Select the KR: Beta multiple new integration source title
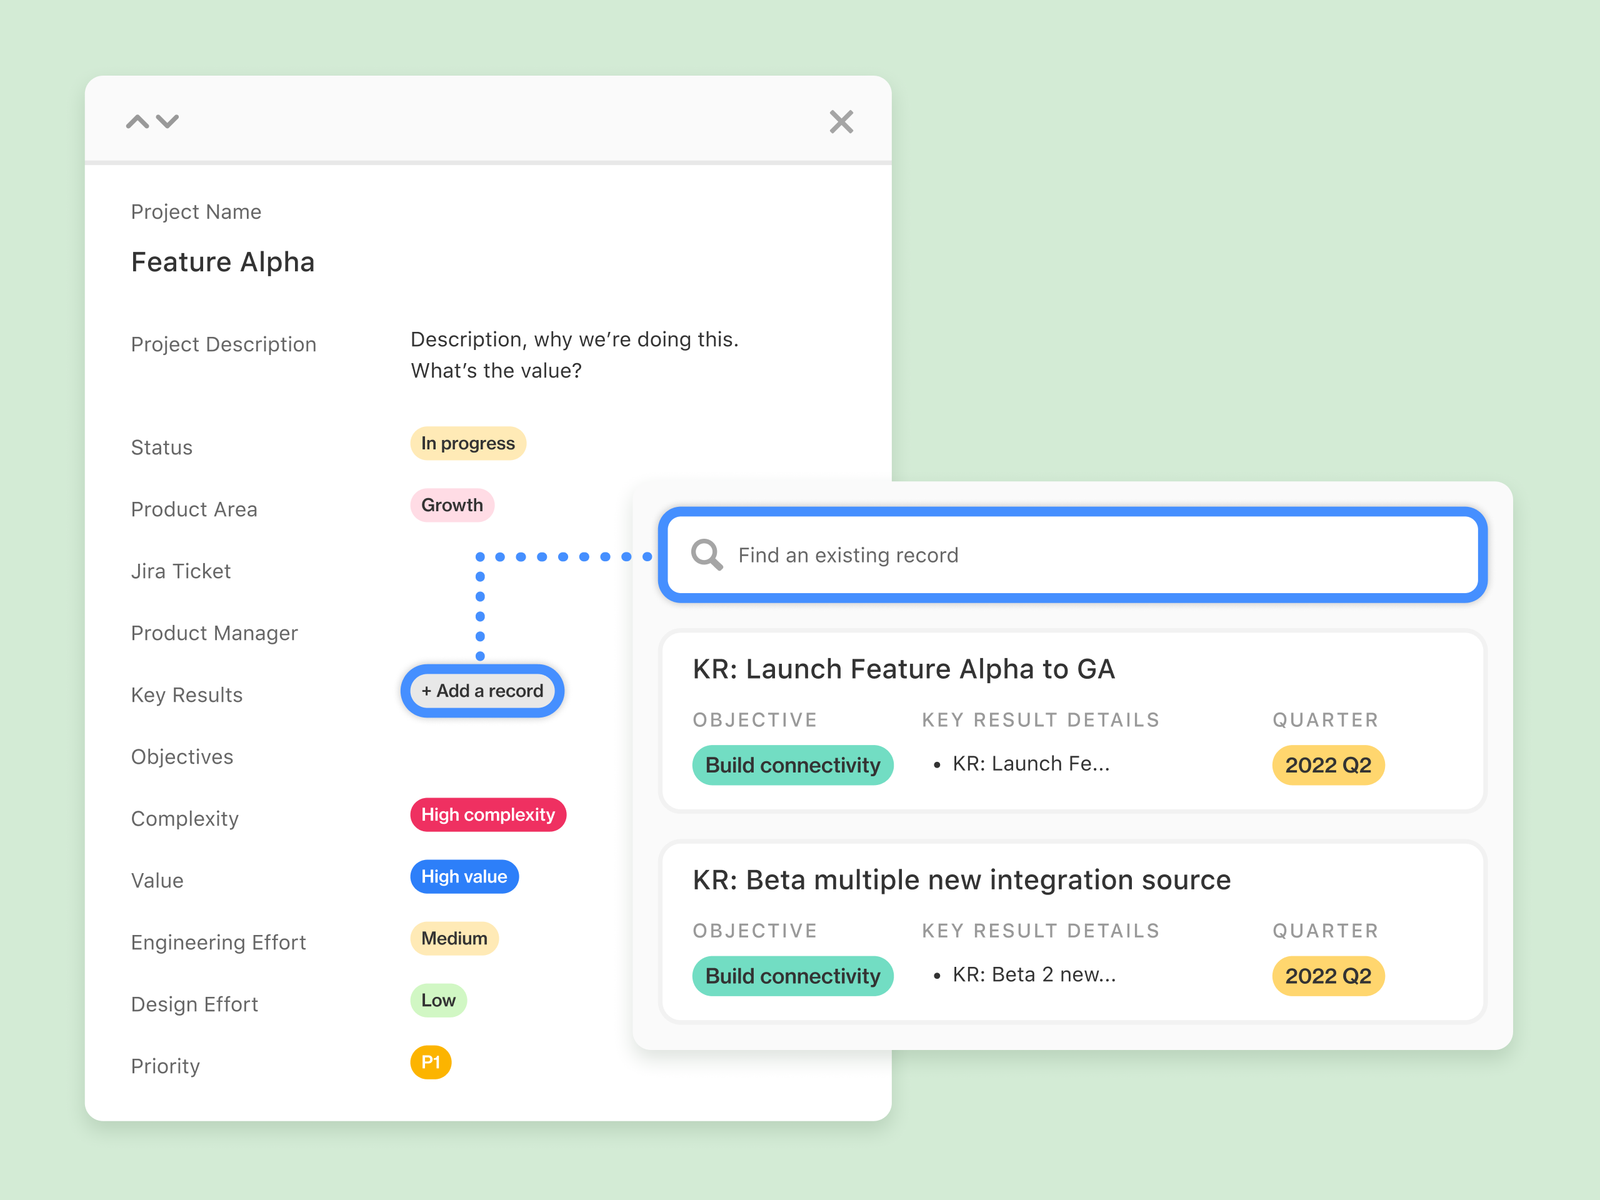The image size is (1600, 1200). (x=962, y=880)
